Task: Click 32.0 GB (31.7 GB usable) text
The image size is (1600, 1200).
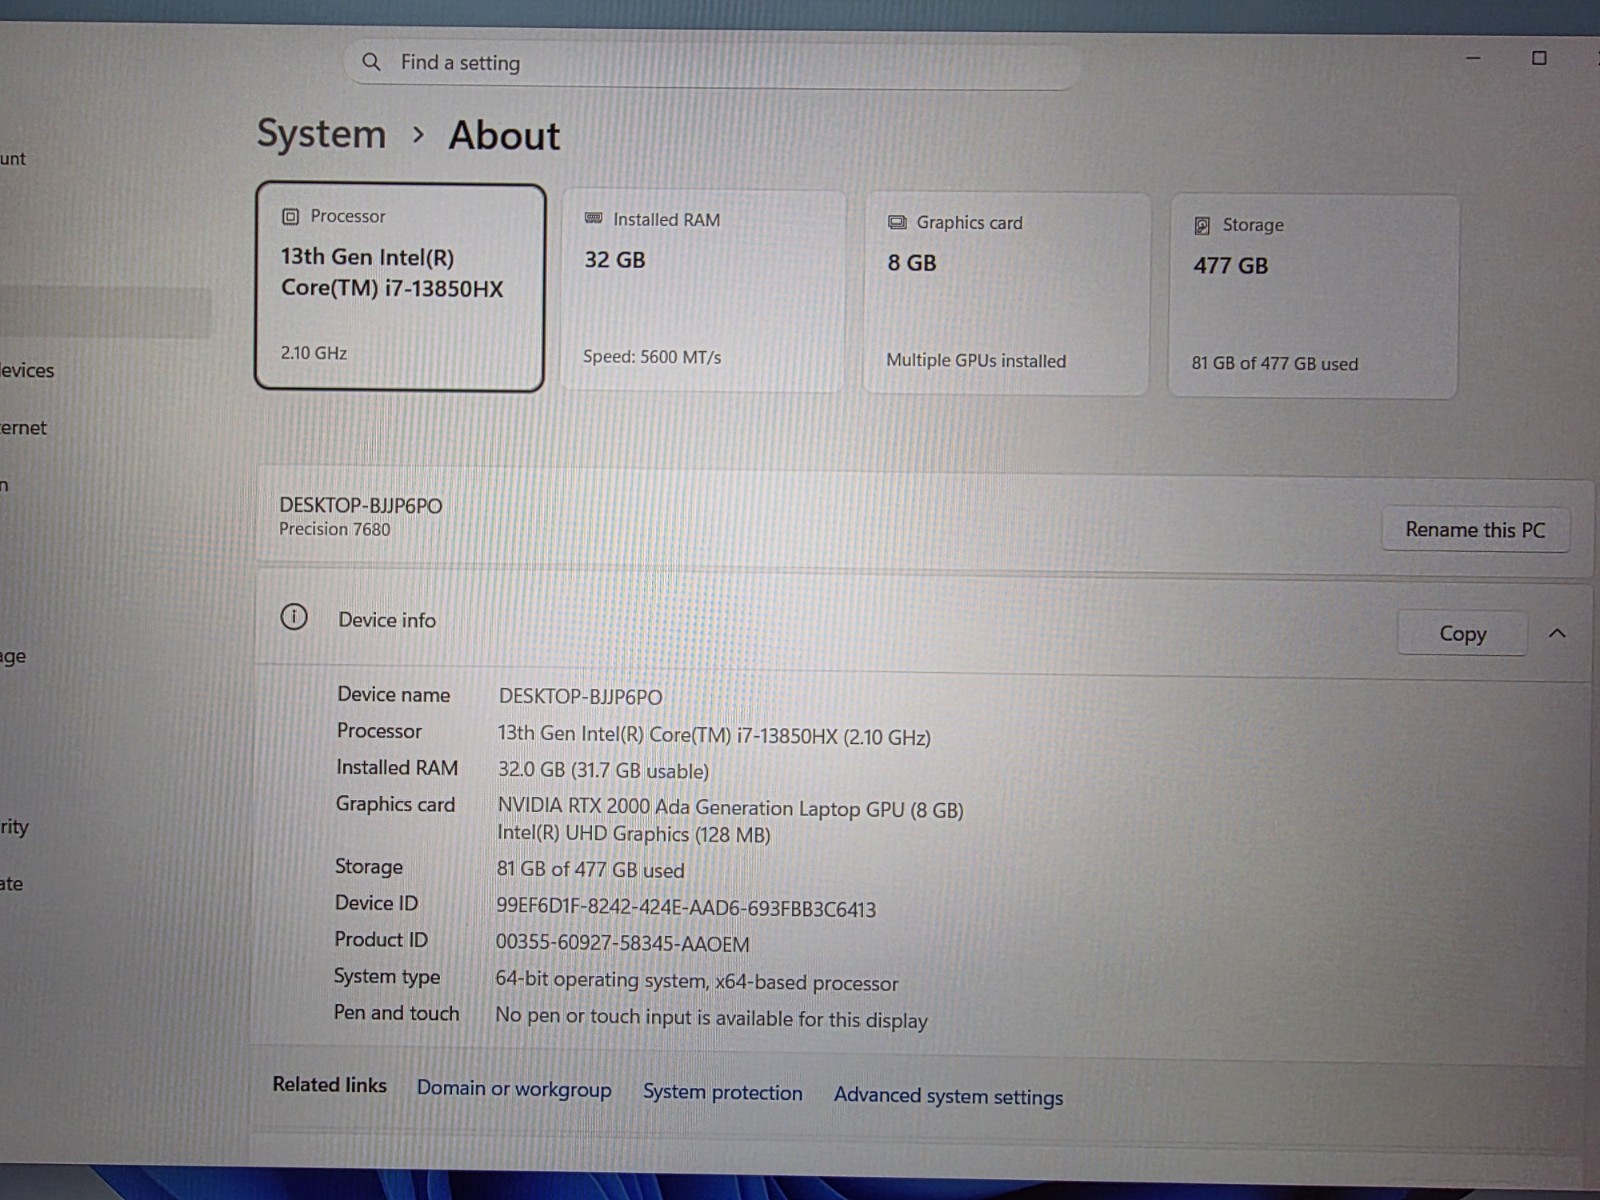Action: (603, 770)
